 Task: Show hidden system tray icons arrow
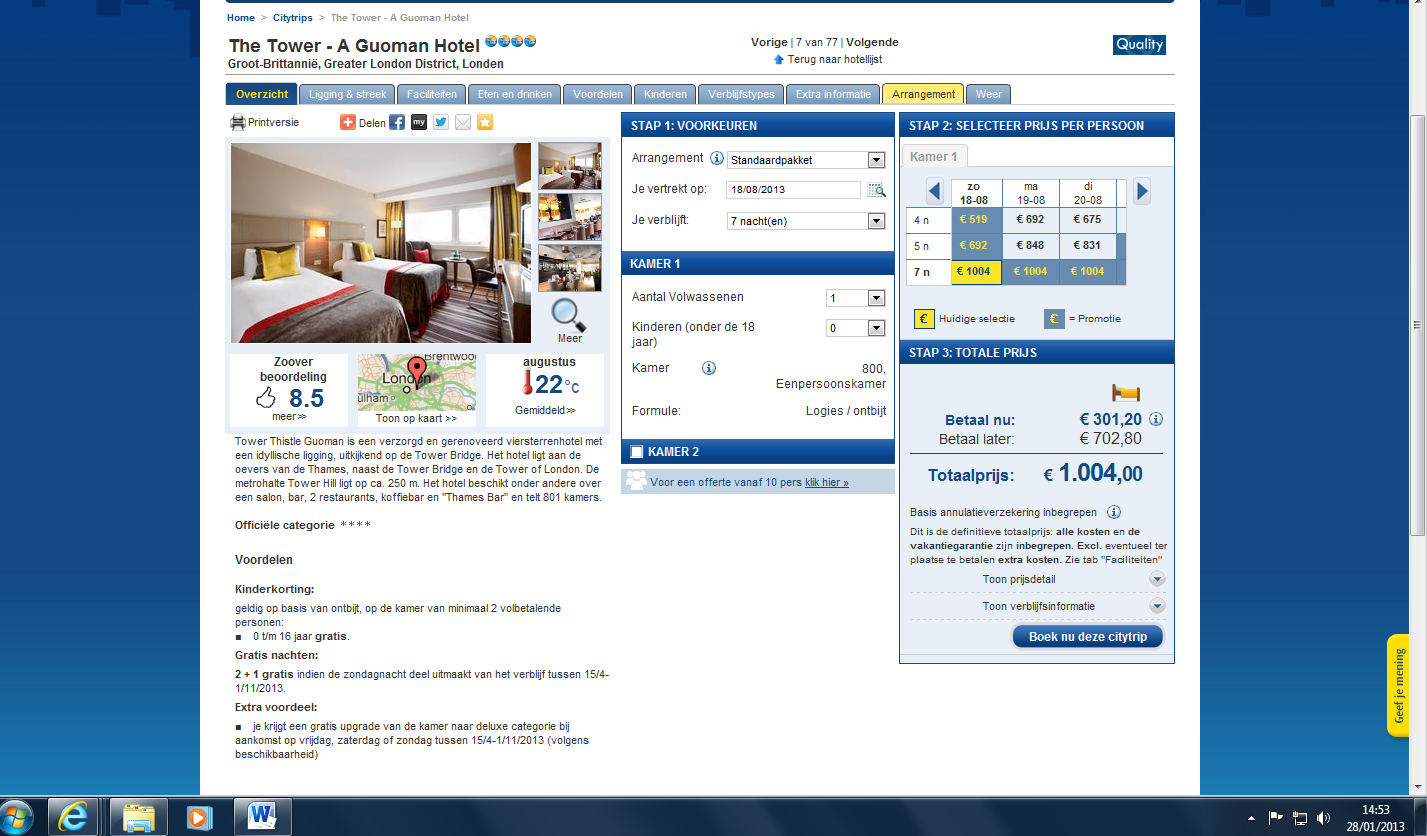point(1252,818)
